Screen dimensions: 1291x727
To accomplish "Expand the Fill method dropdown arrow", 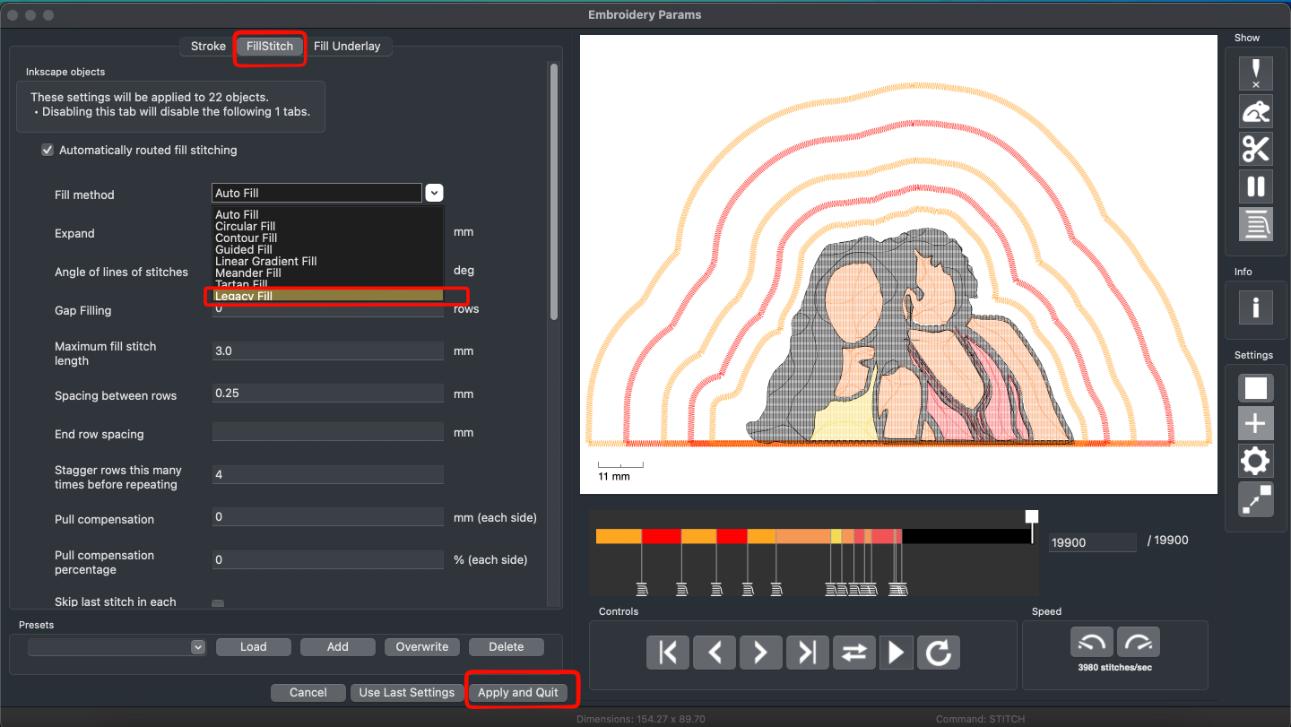I will coord(434,193).
